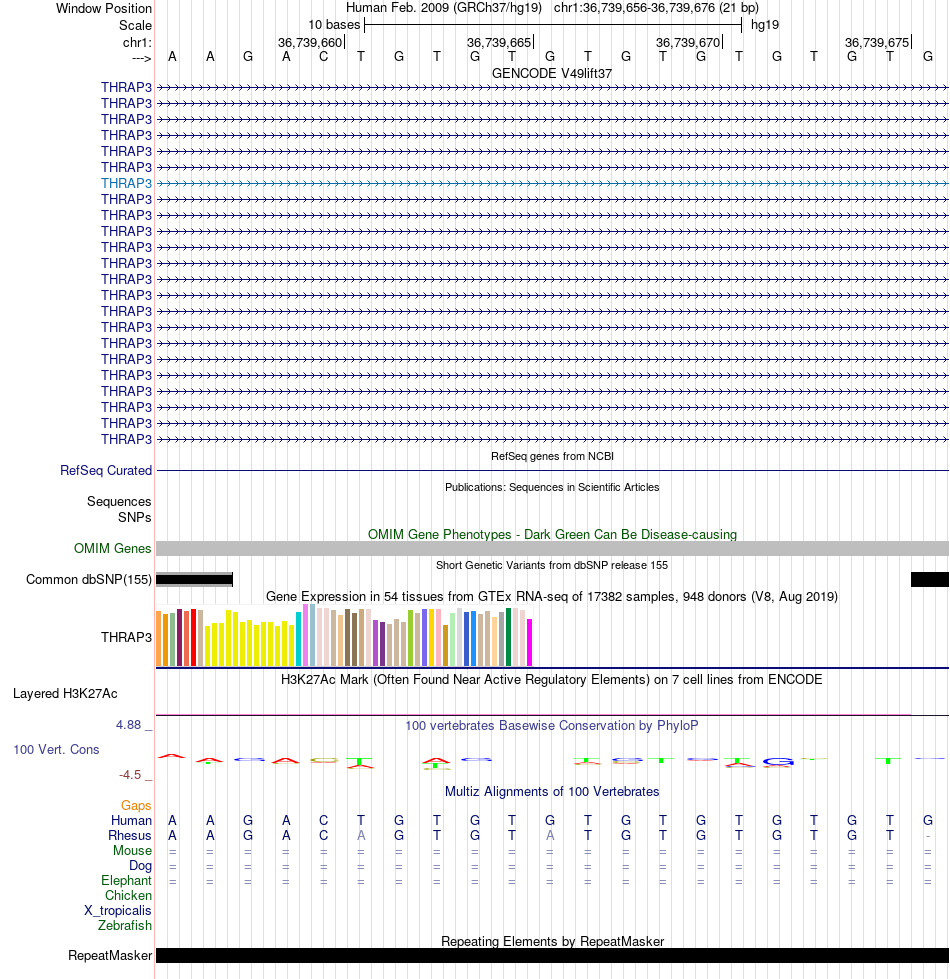Click the 10 bases scale bar
This screenshot has width=950, height=979.
[x=553, y=25]
